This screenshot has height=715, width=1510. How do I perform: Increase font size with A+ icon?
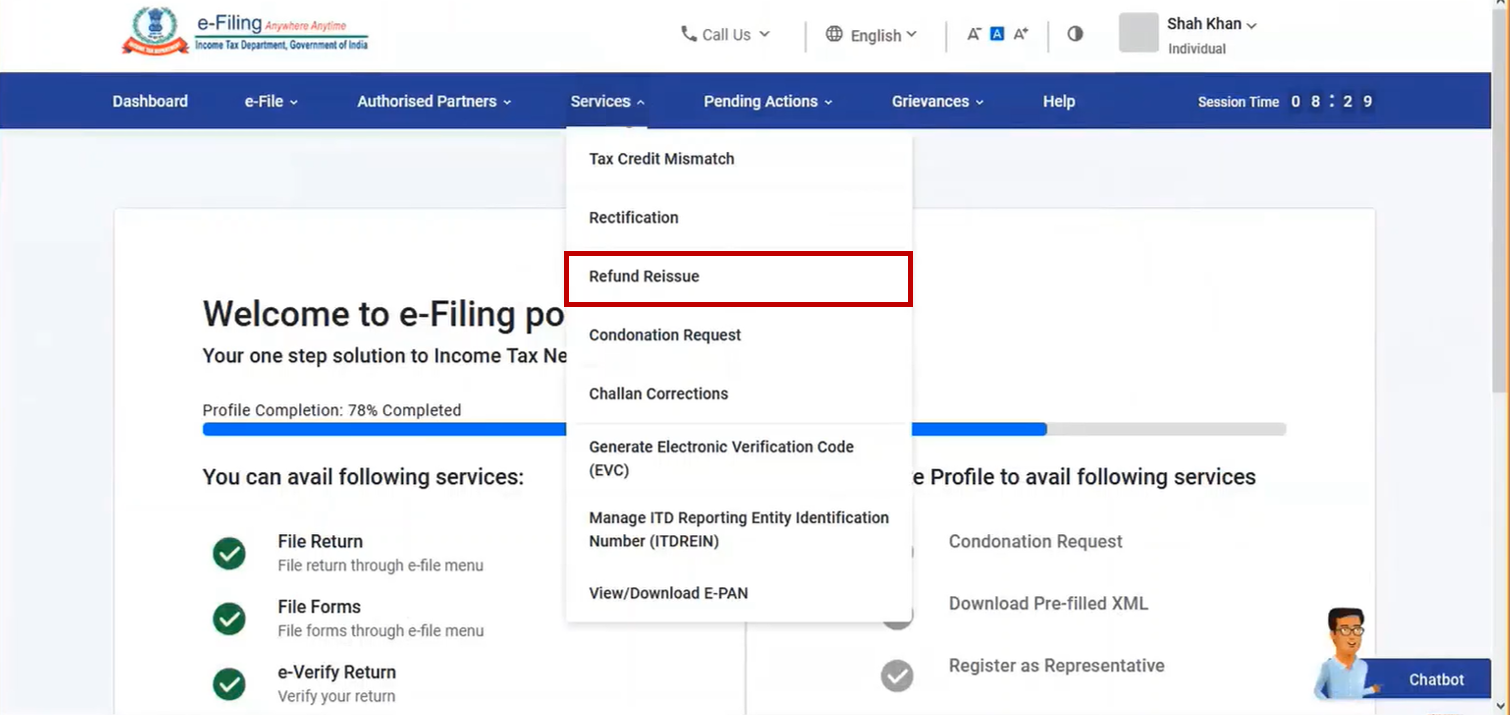[1020, 34]
